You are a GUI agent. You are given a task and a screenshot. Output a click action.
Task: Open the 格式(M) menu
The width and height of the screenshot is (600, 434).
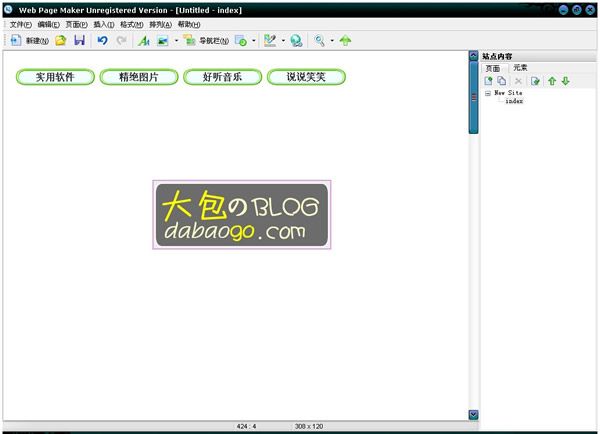click(x=131, y=24)
